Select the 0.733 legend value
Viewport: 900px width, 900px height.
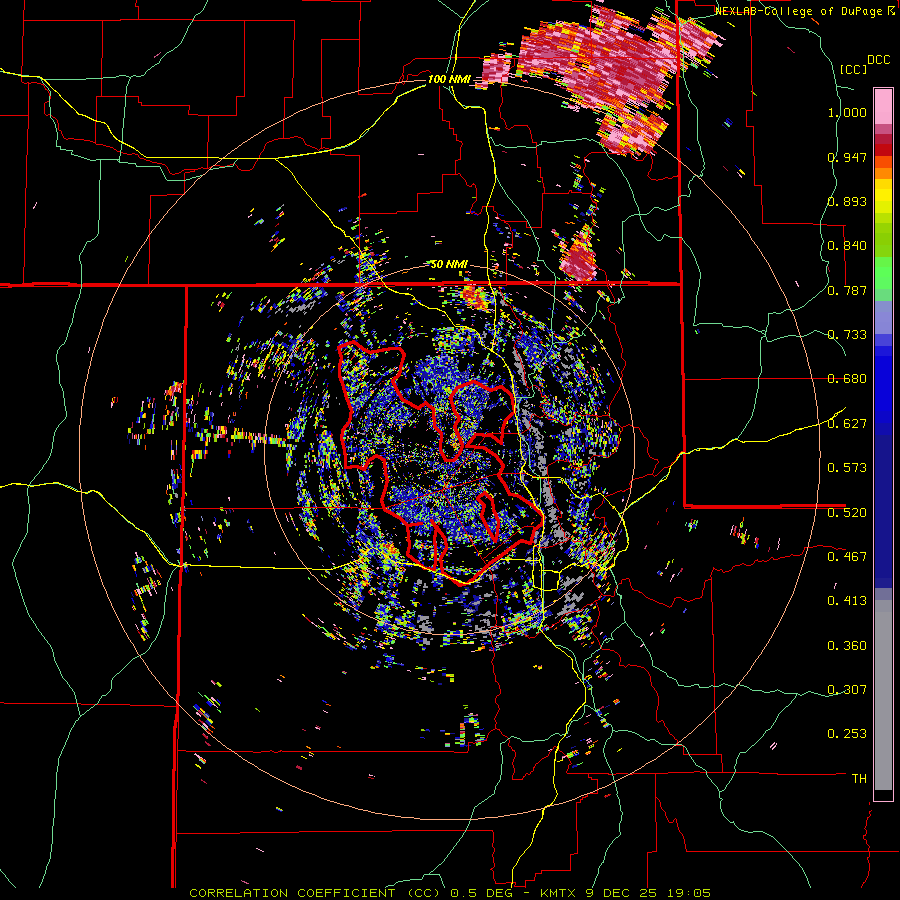click(x=847, y=335)
